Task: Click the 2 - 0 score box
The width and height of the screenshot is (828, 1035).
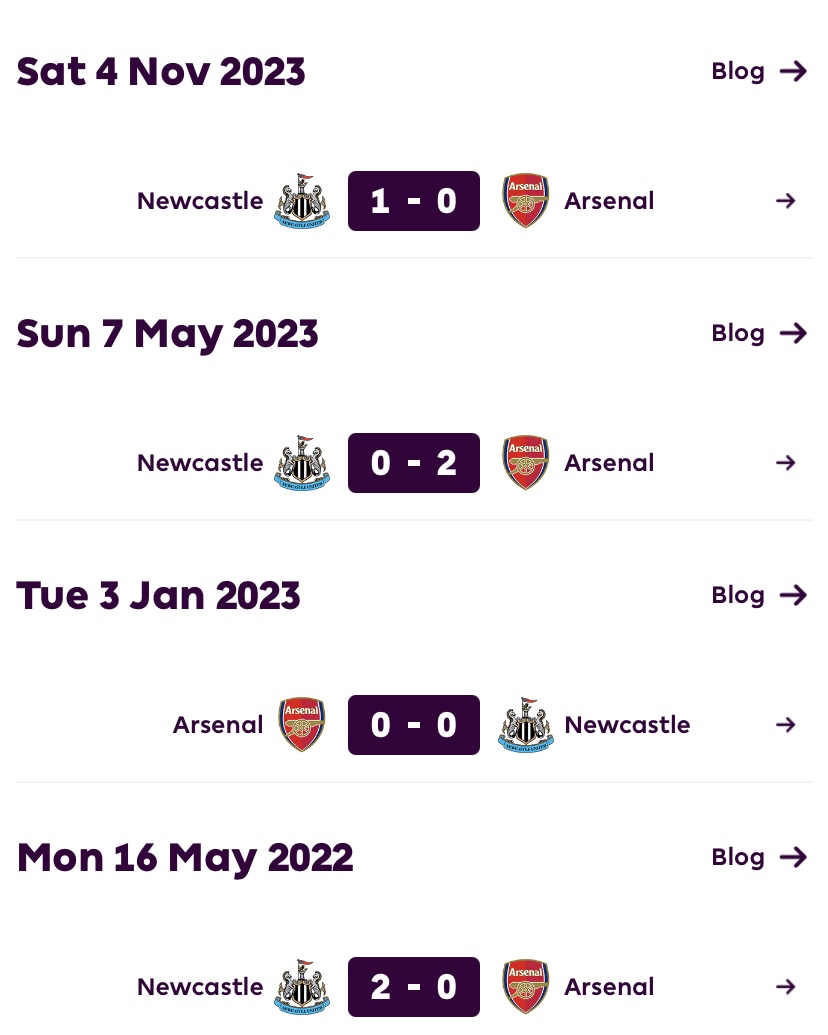Action: tap(414, 987)
